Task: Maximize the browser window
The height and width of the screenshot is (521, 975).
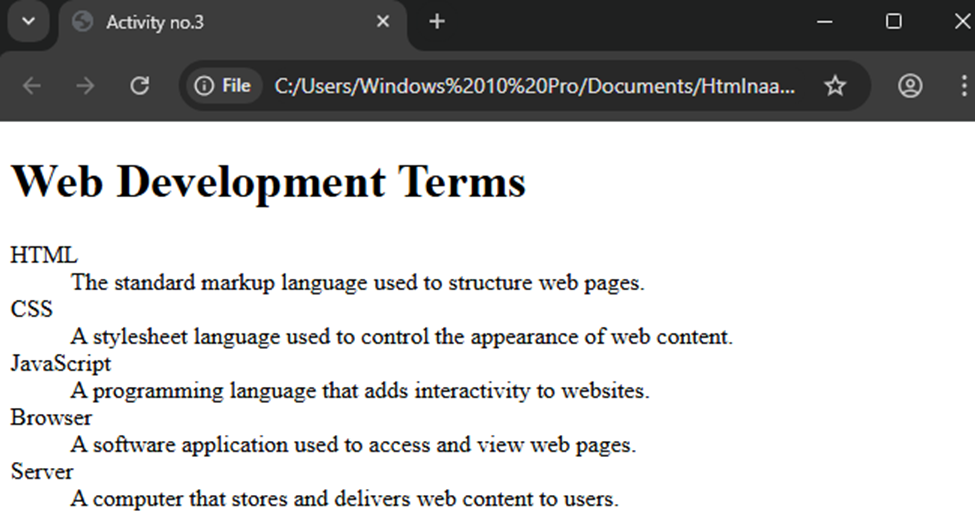Action: [894, 22]
